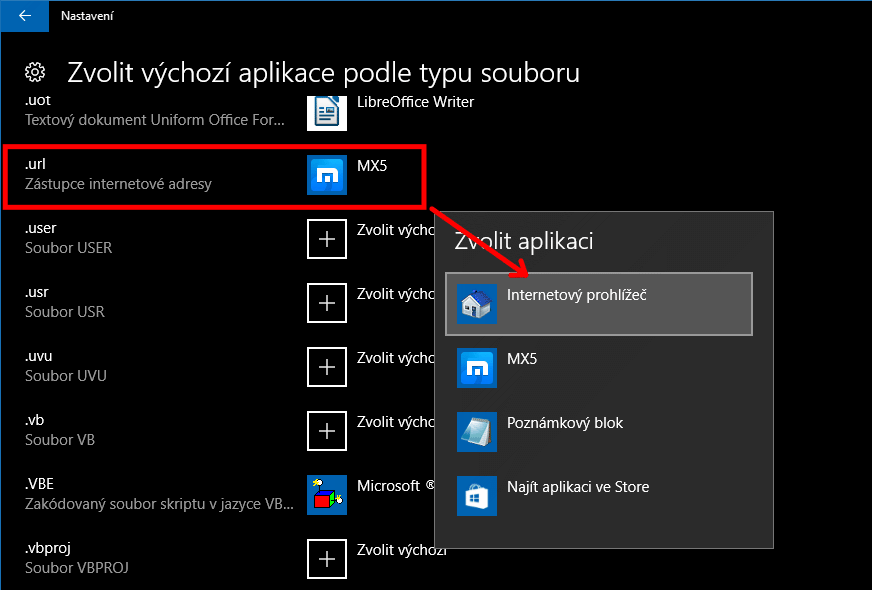
Task: Click the script host icon for .VBE
Action: click(x=326, y=495)
